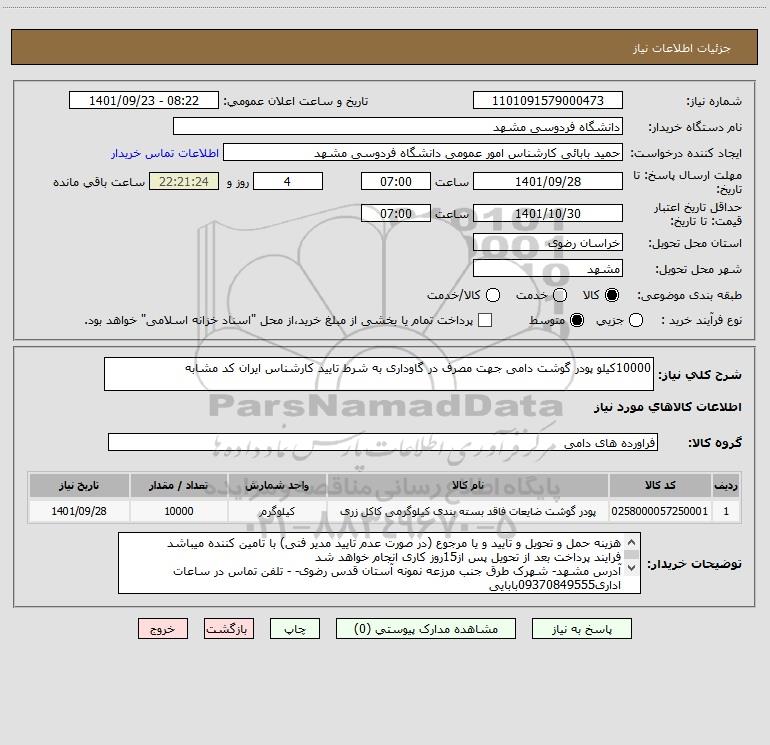The height and width of the screenshot is (745, 770).
Task: Click the گروه کالا field
Action: click(383, 442)
